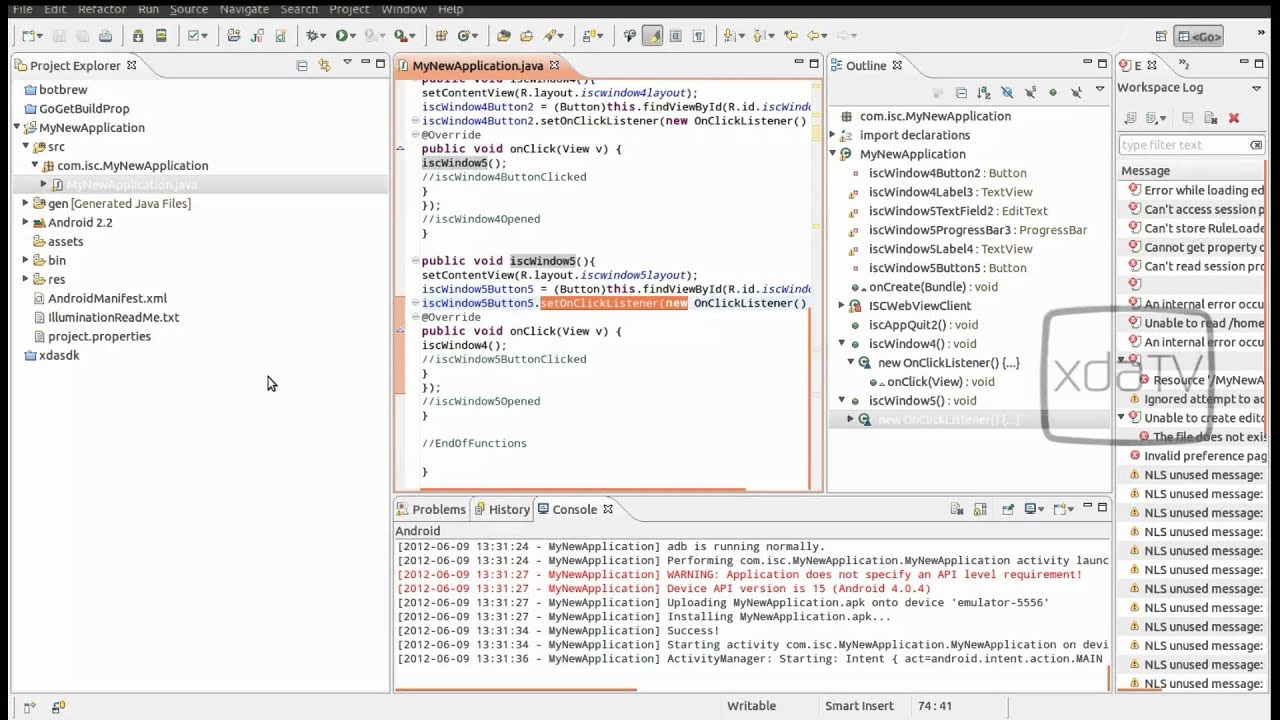1280x720 pixels.
Task: Click Clear Console icon
Action: click(x=957, y=509)
